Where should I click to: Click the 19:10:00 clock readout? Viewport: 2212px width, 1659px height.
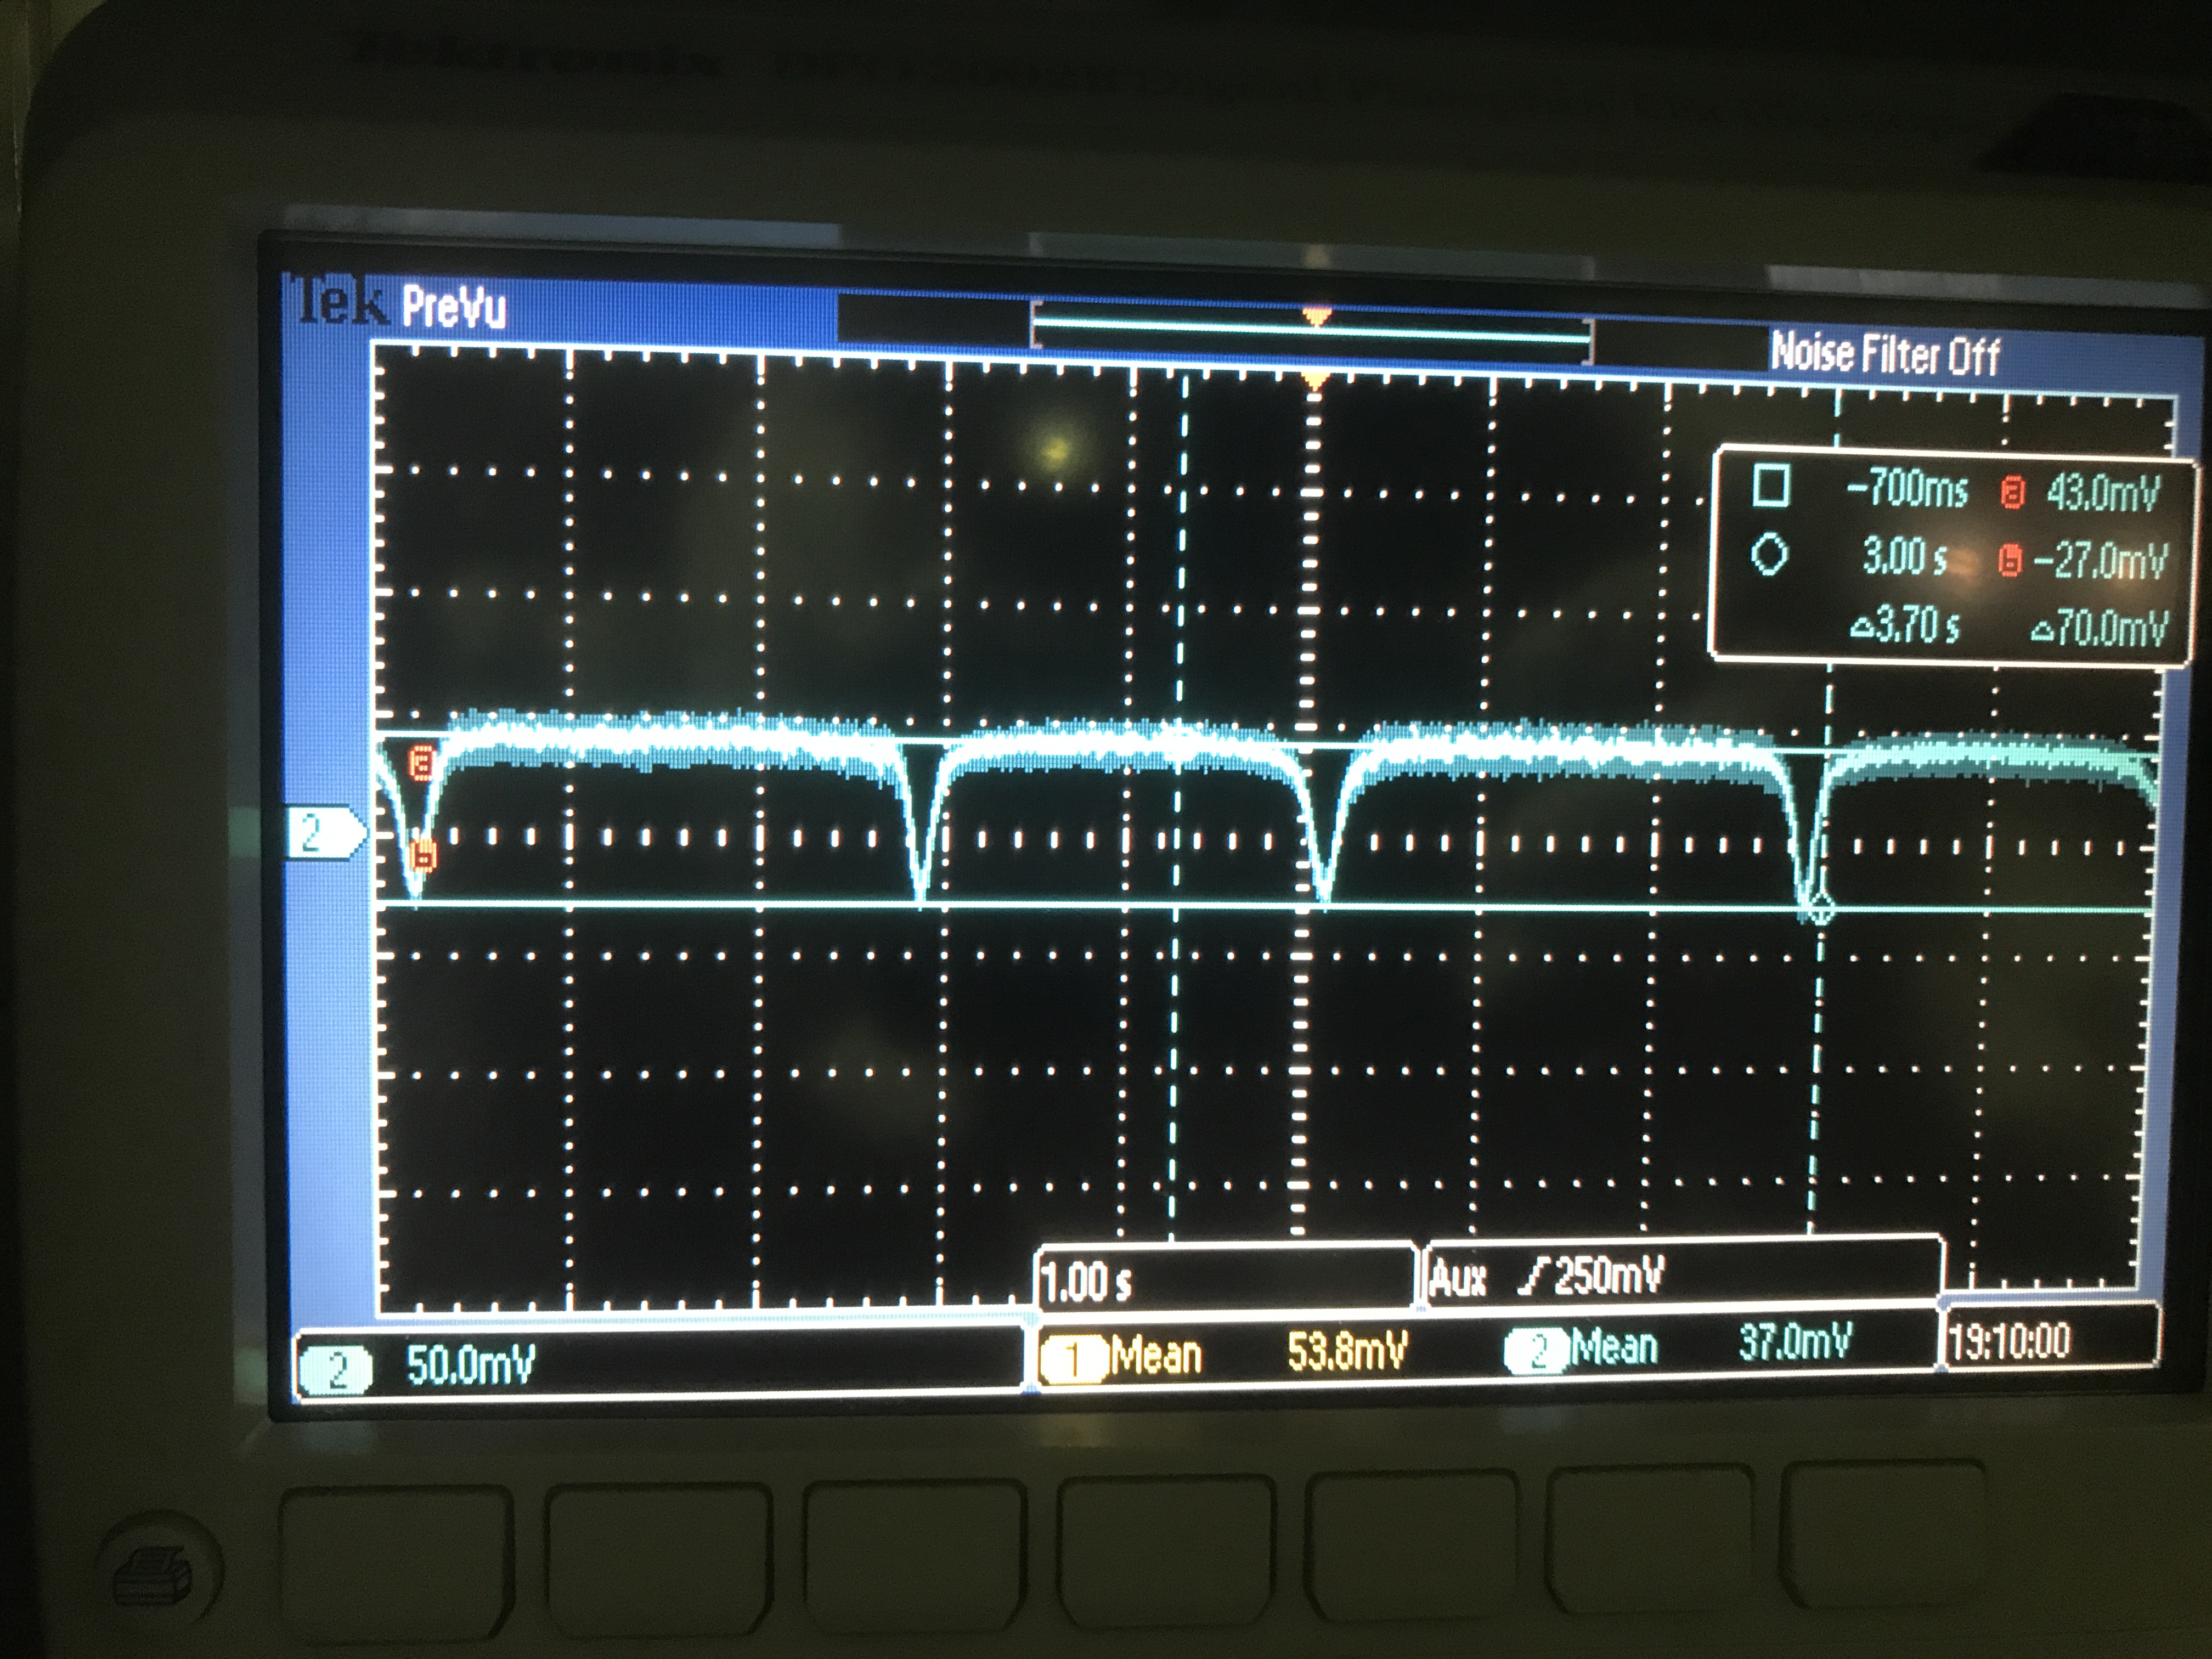[x=2010, y=1340]
